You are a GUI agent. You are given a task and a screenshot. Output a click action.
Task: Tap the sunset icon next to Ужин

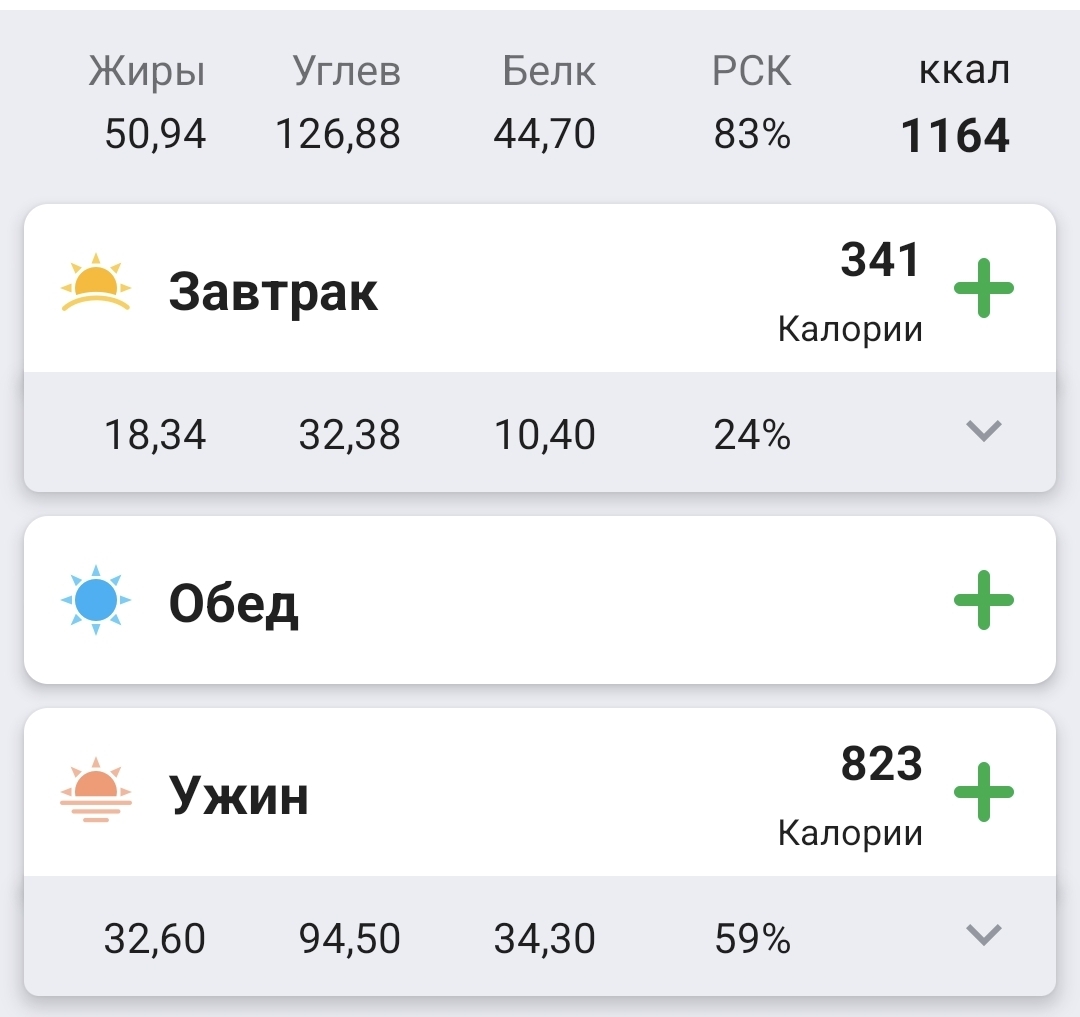click(96, 790)
